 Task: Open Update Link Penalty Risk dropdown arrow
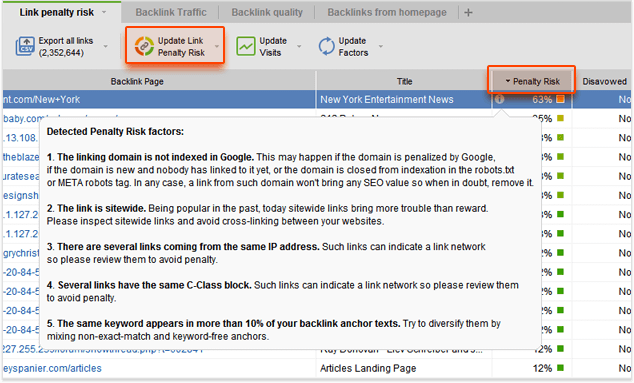[x=217, y=46]
